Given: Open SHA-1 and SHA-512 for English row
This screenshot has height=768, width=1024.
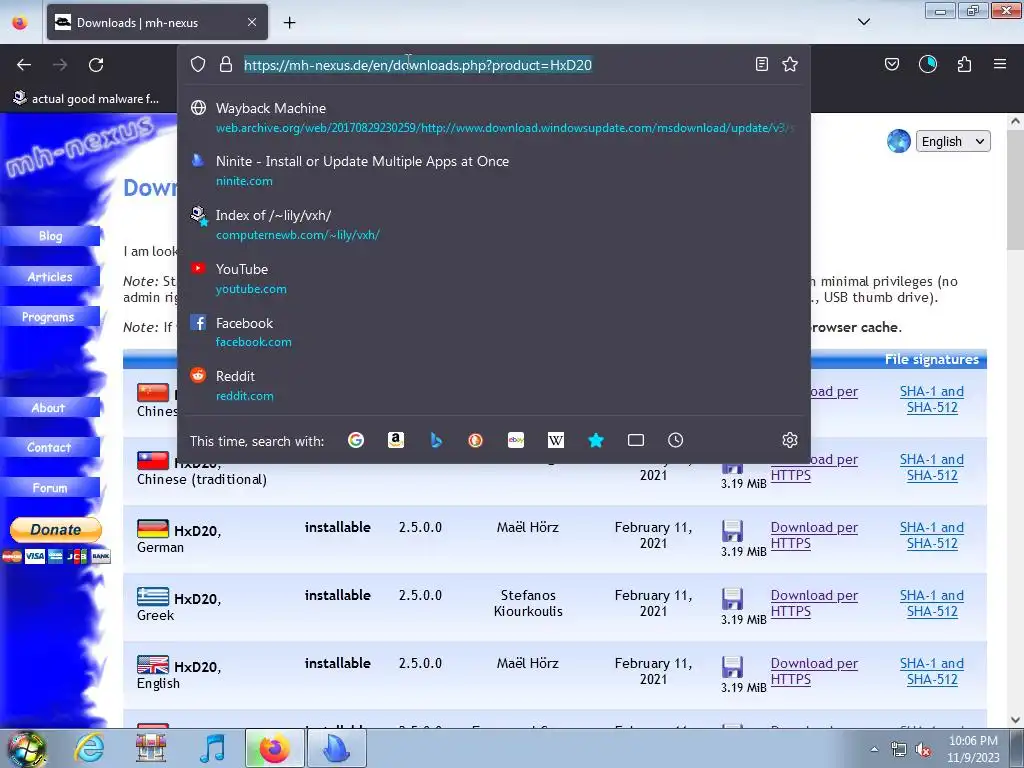Looking at the screenshot, I should coord(932,671).
